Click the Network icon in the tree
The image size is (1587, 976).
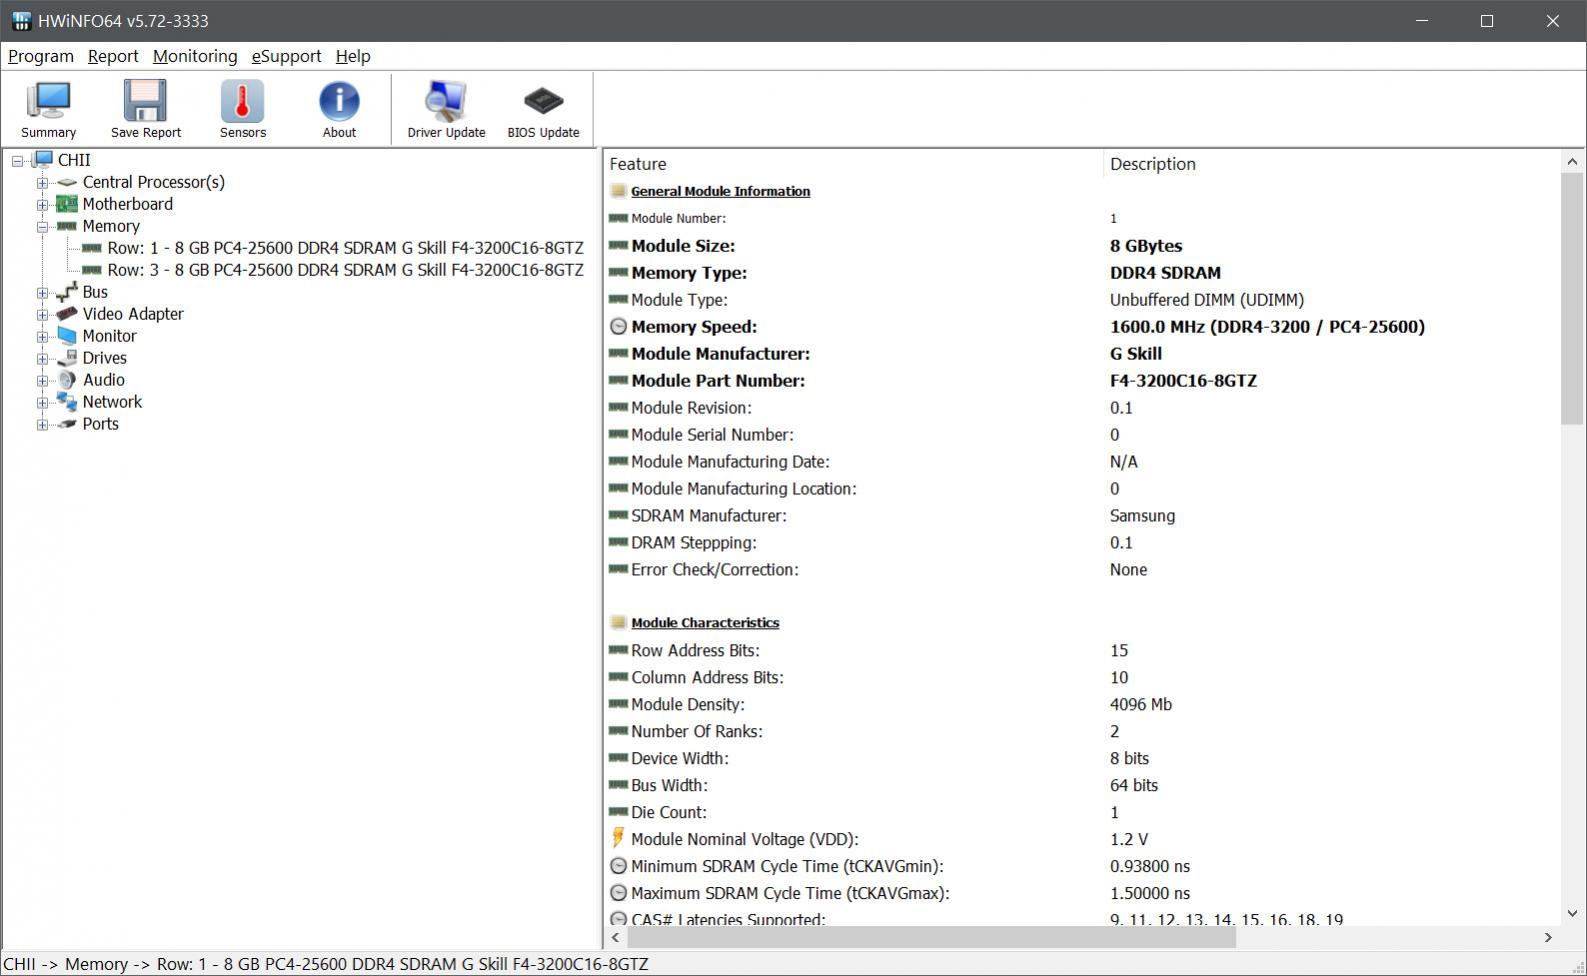(x=67, y=402)
